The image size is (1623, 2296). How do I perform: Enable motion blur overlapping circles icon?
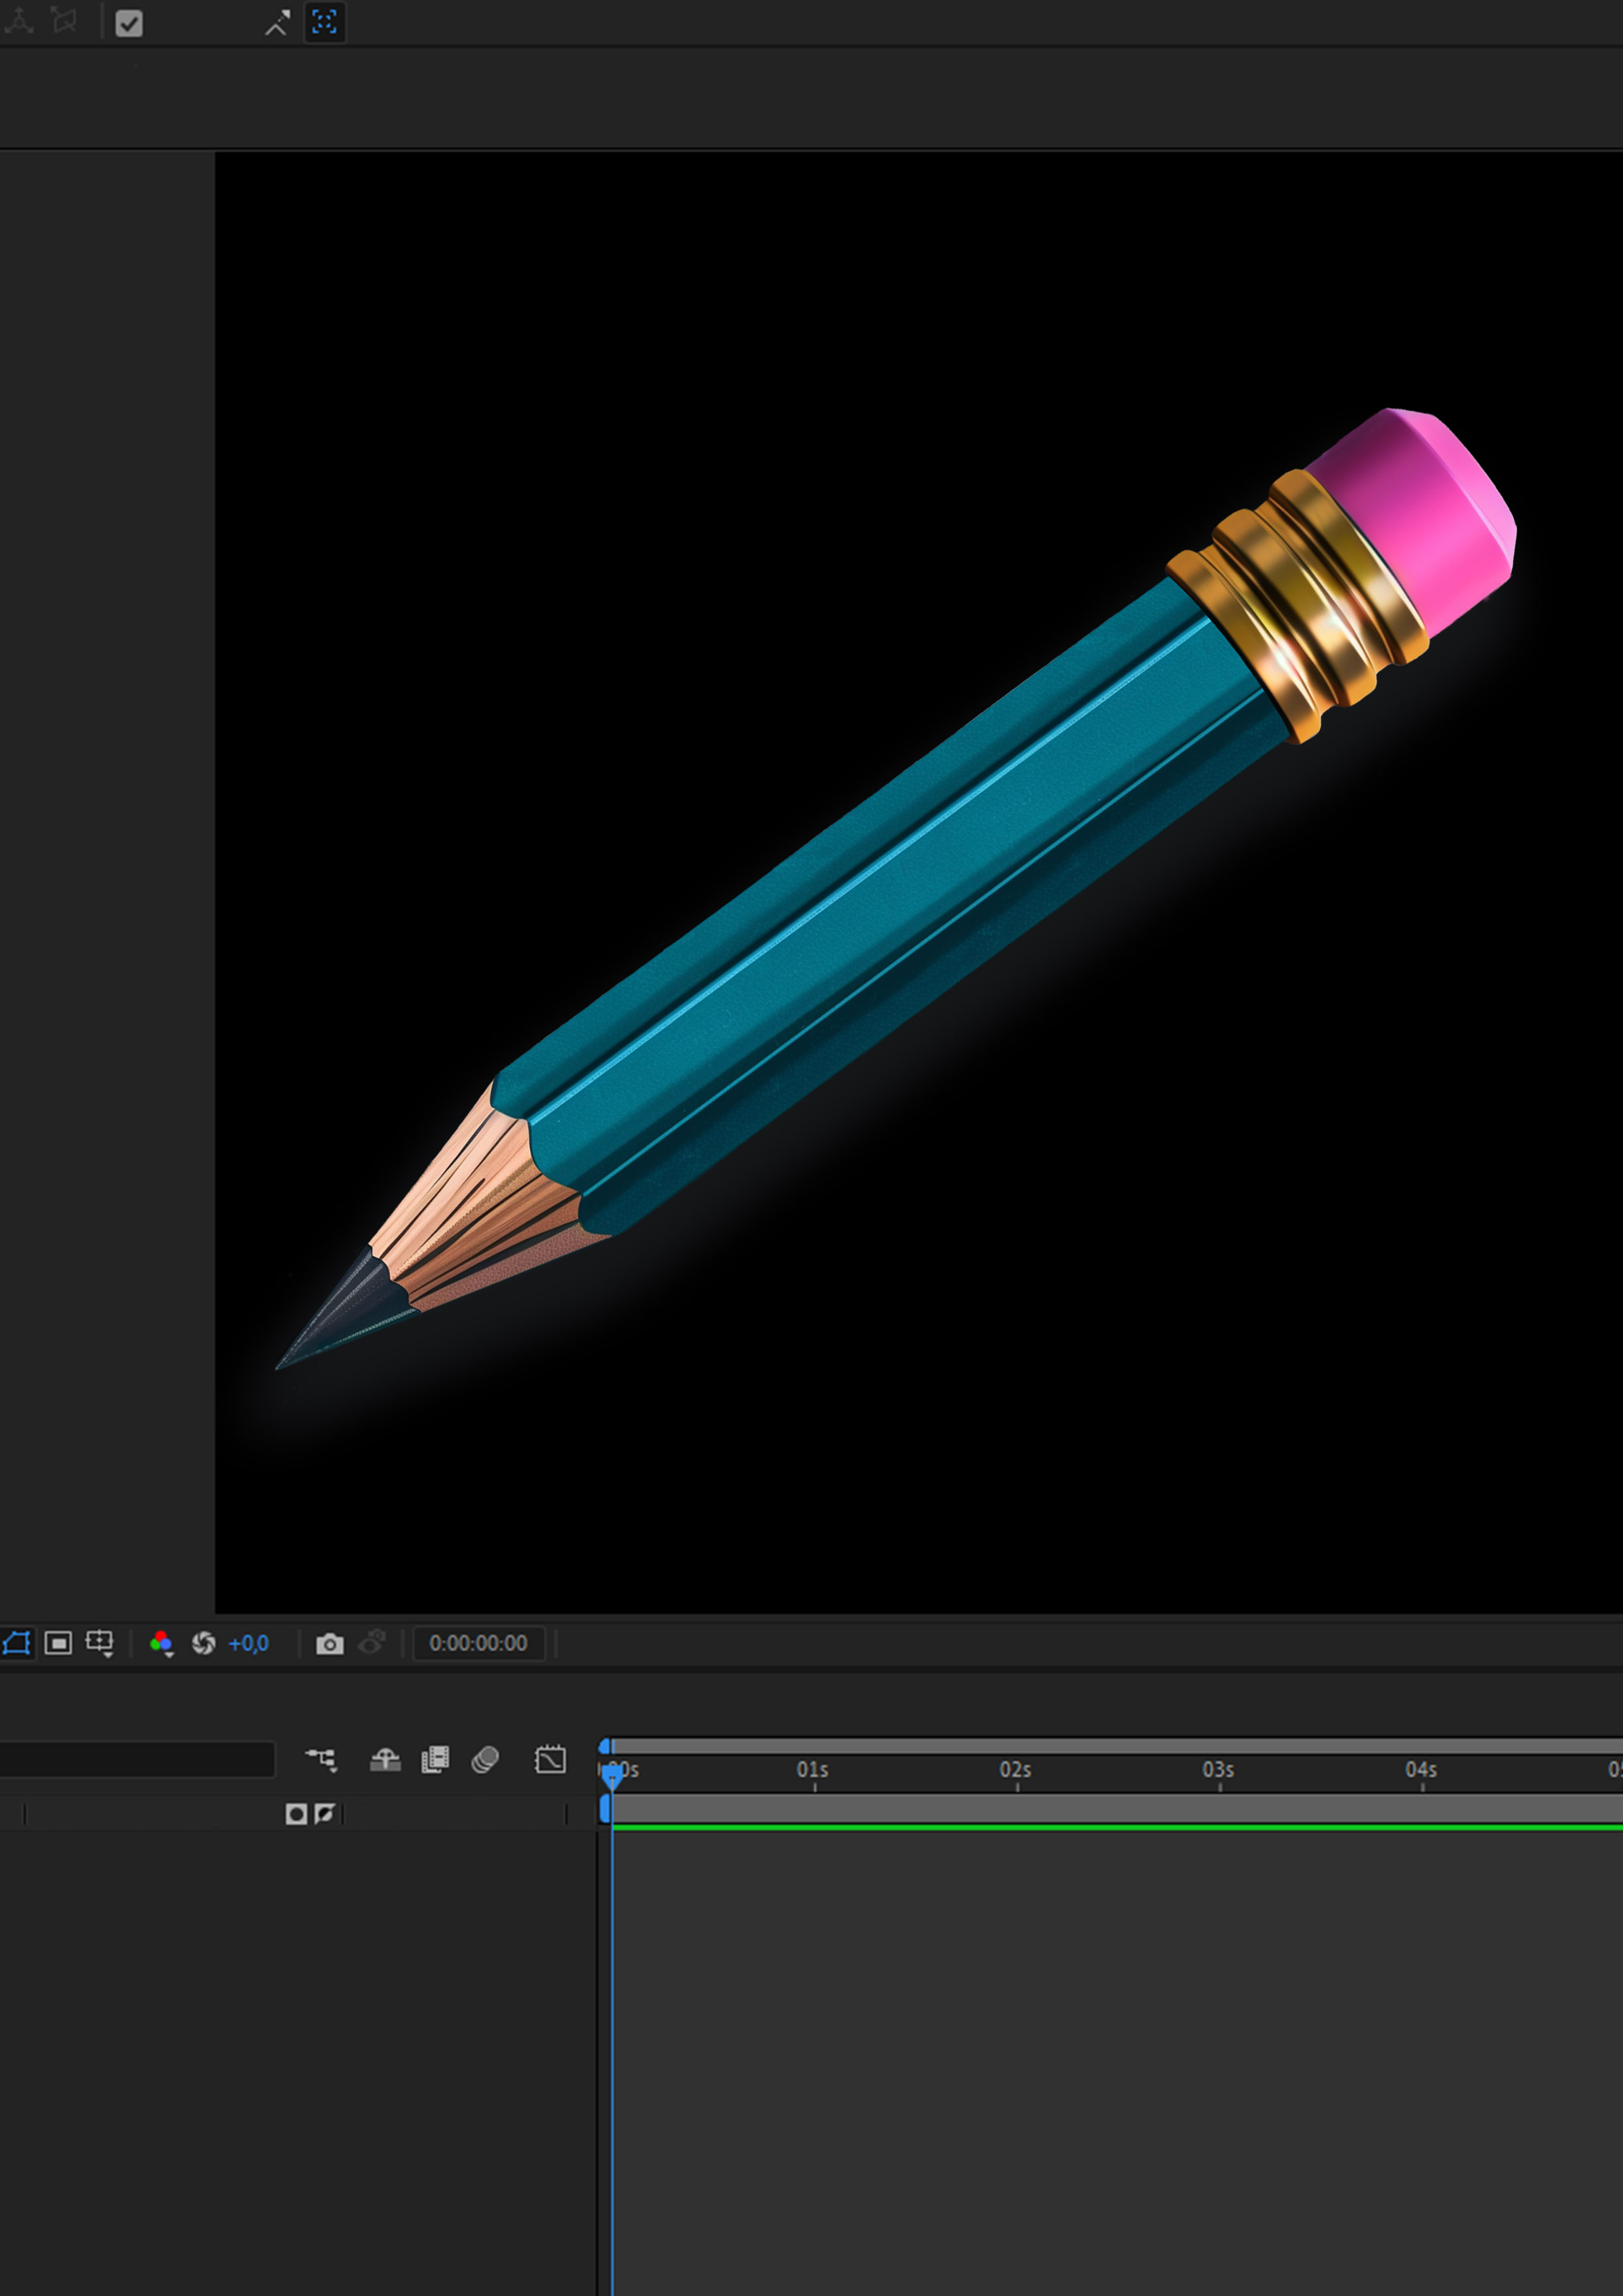coord(485,1759)
